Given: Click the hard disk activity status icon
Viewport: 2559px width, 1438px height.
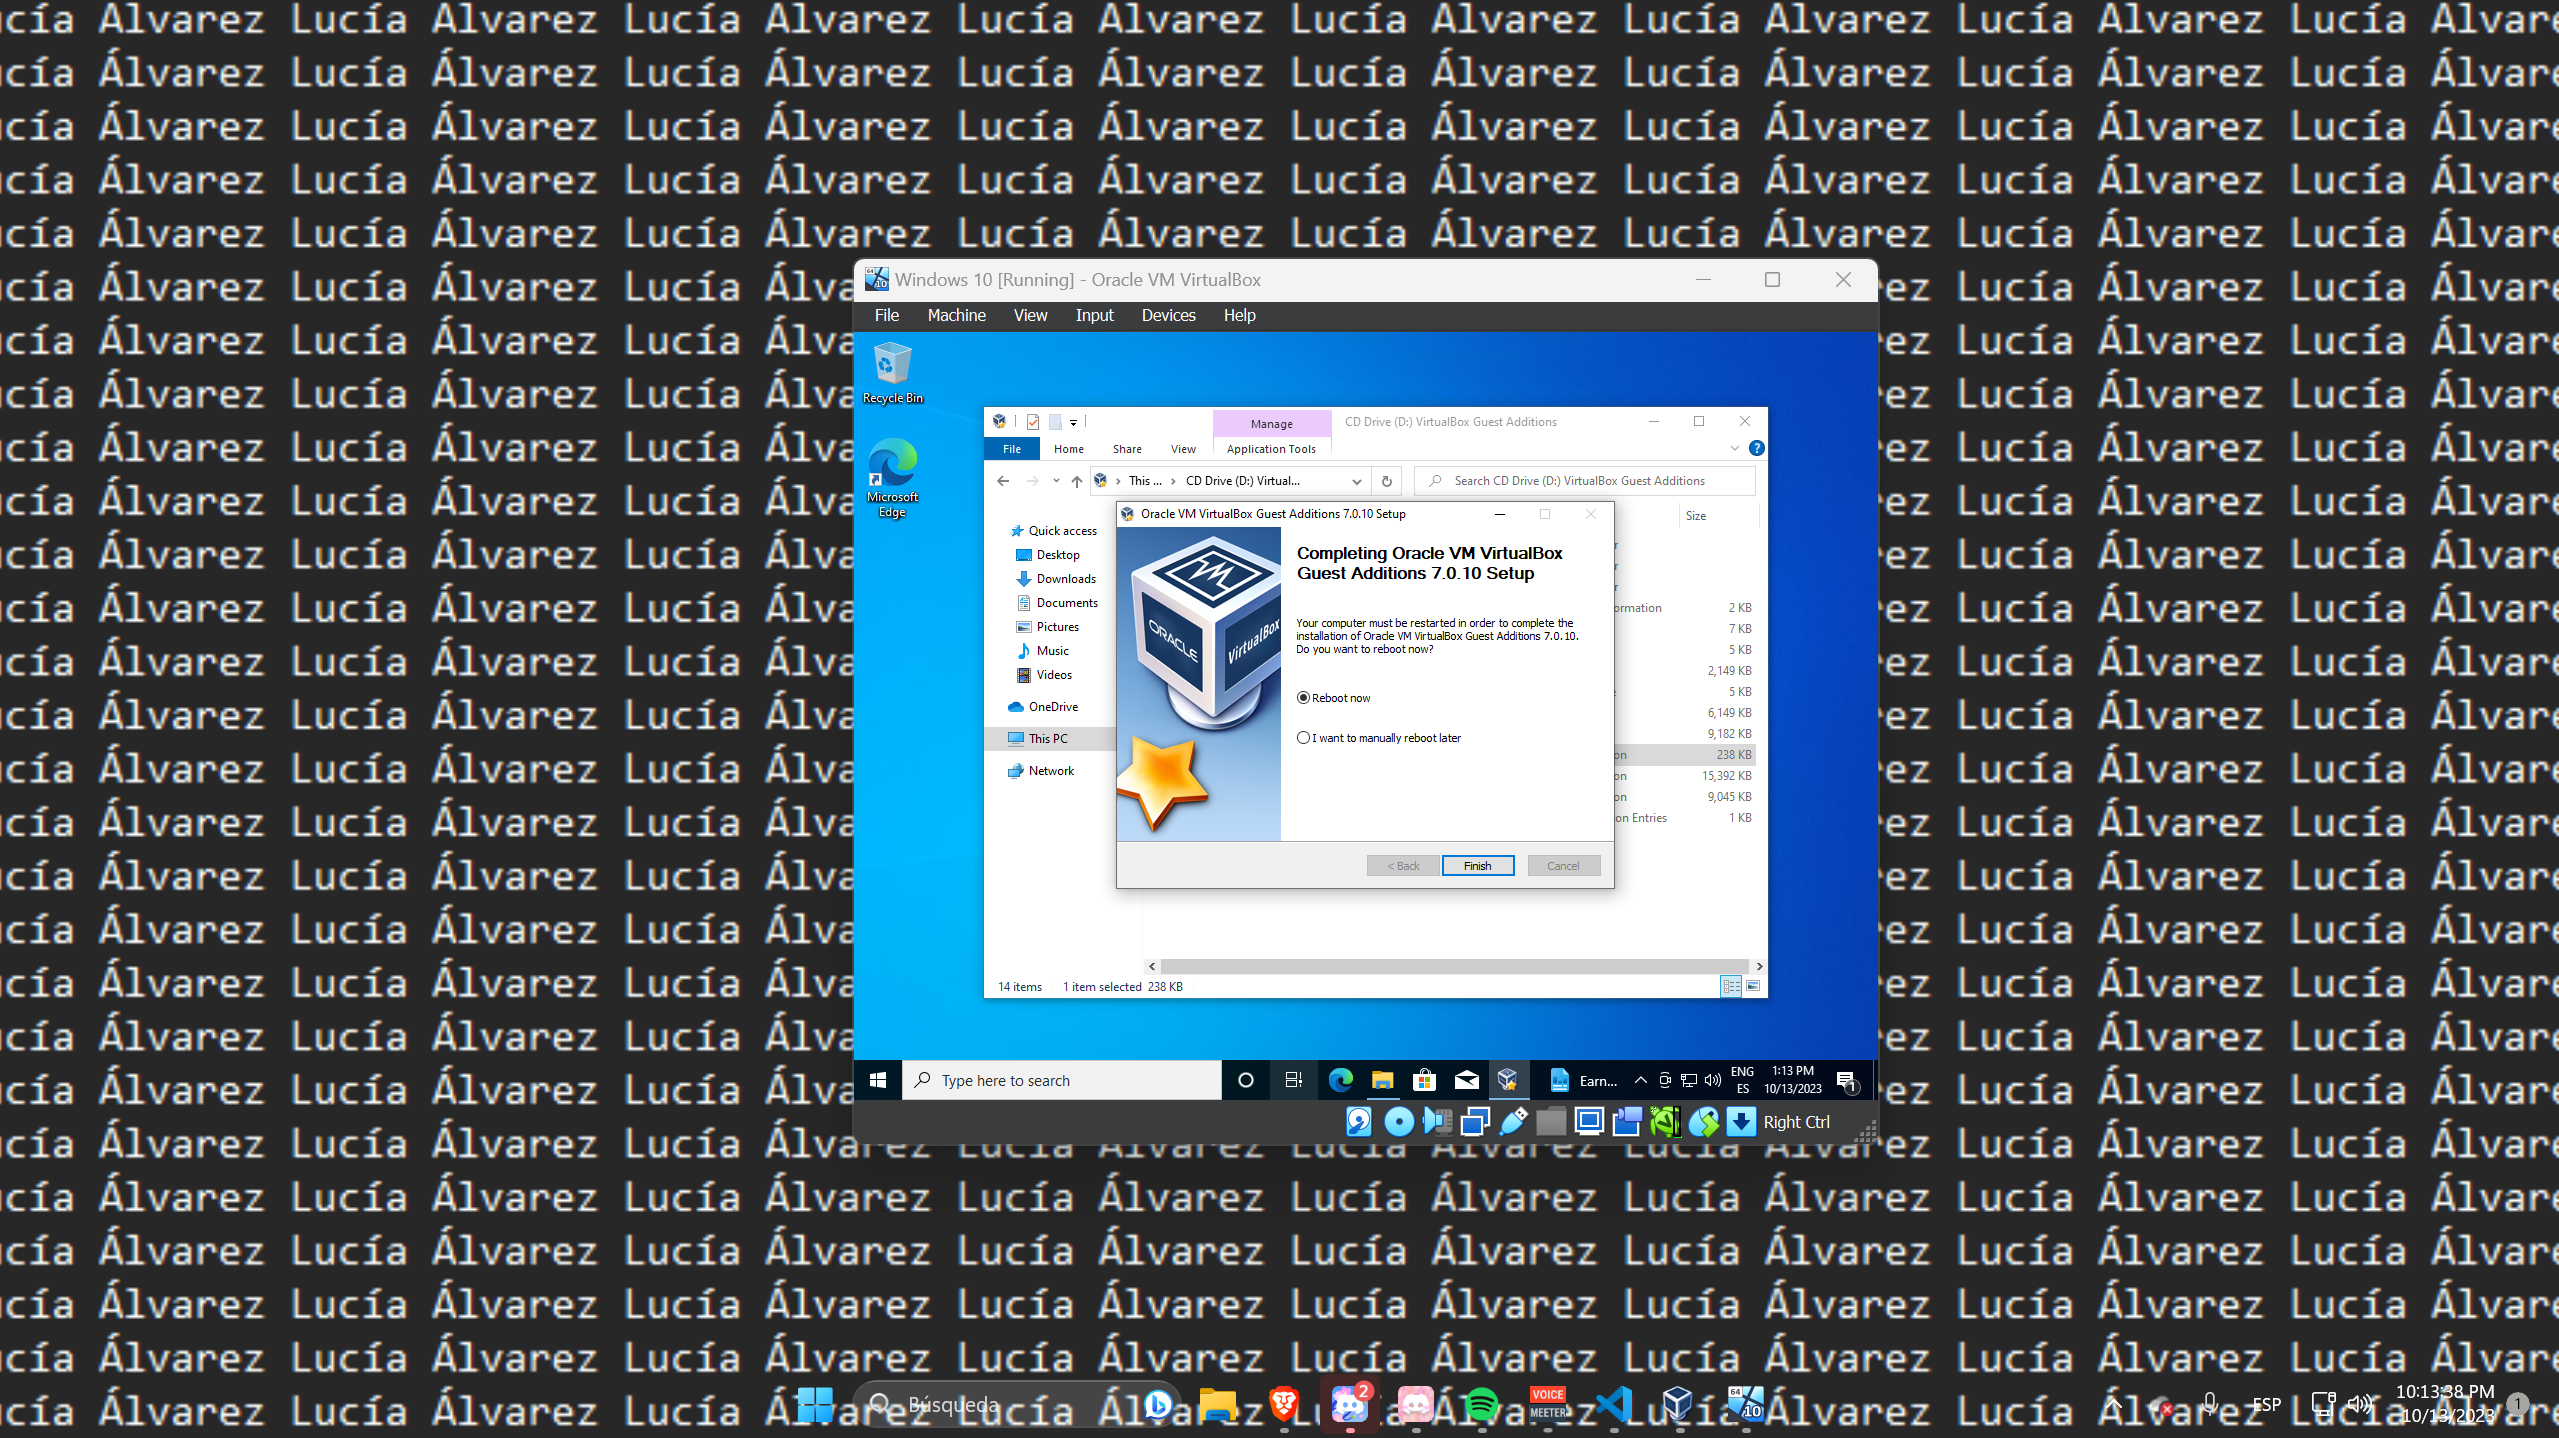Looking at the screenshot, I should click(x=1359, y=1122).
